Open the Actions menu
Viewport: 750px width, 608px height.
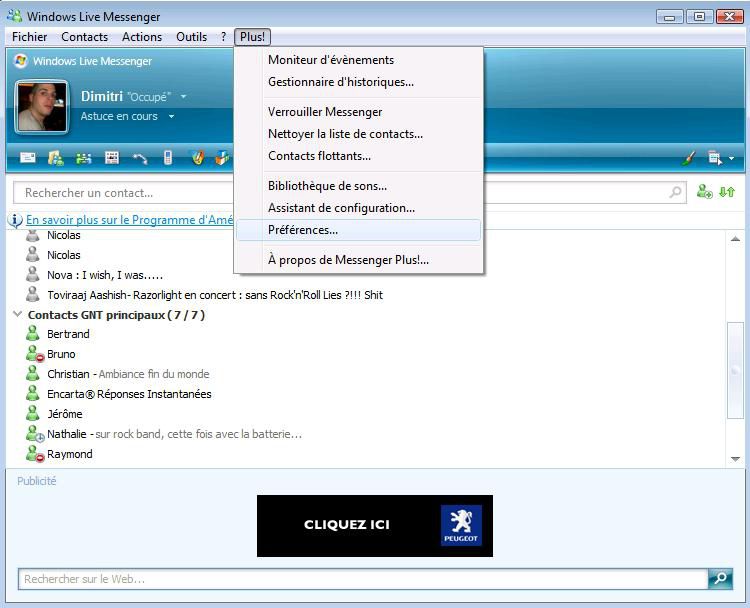[142, 37]
